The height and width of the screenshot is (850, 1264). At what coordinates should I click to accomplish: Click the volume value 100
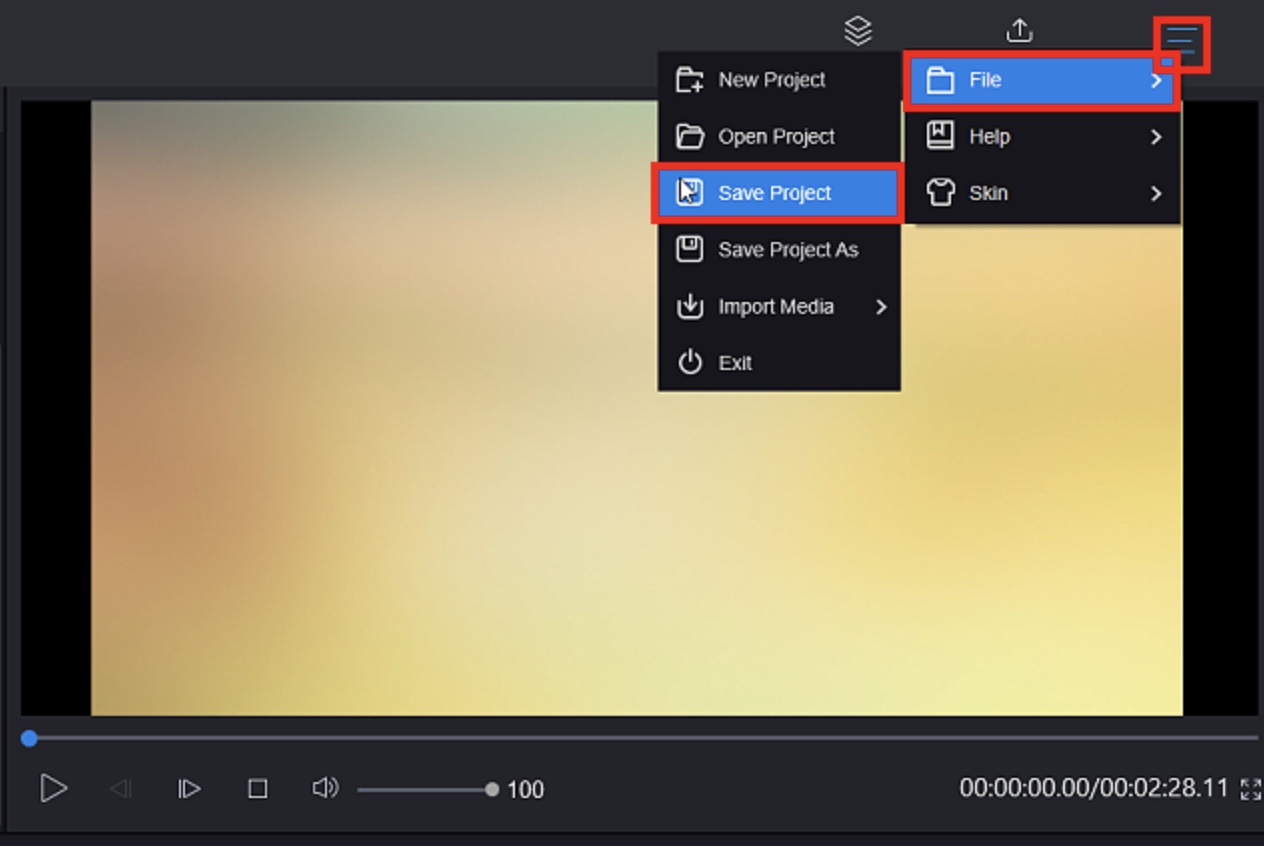(526, 790)
